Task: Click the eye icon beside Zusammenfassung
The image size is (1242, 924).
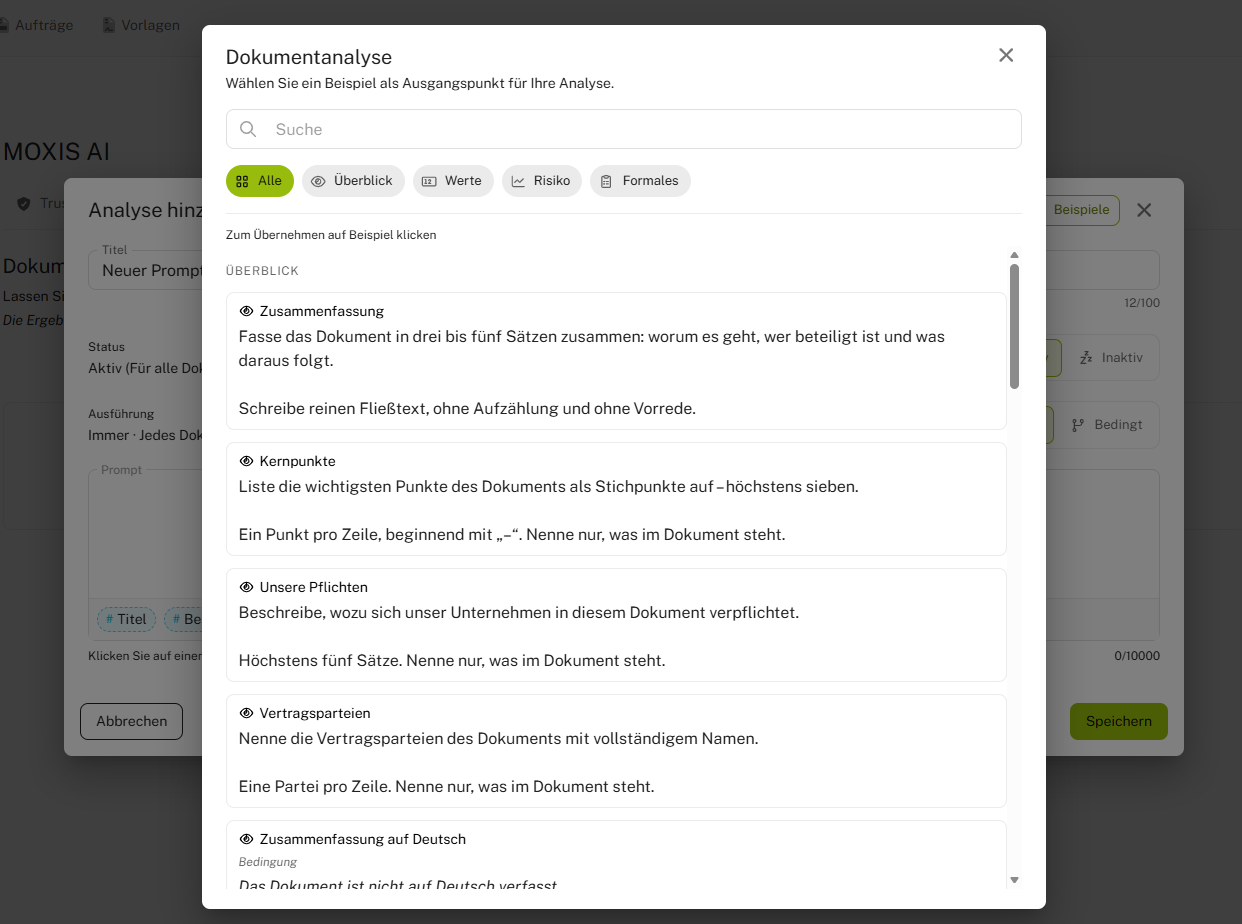Action: 246,311
